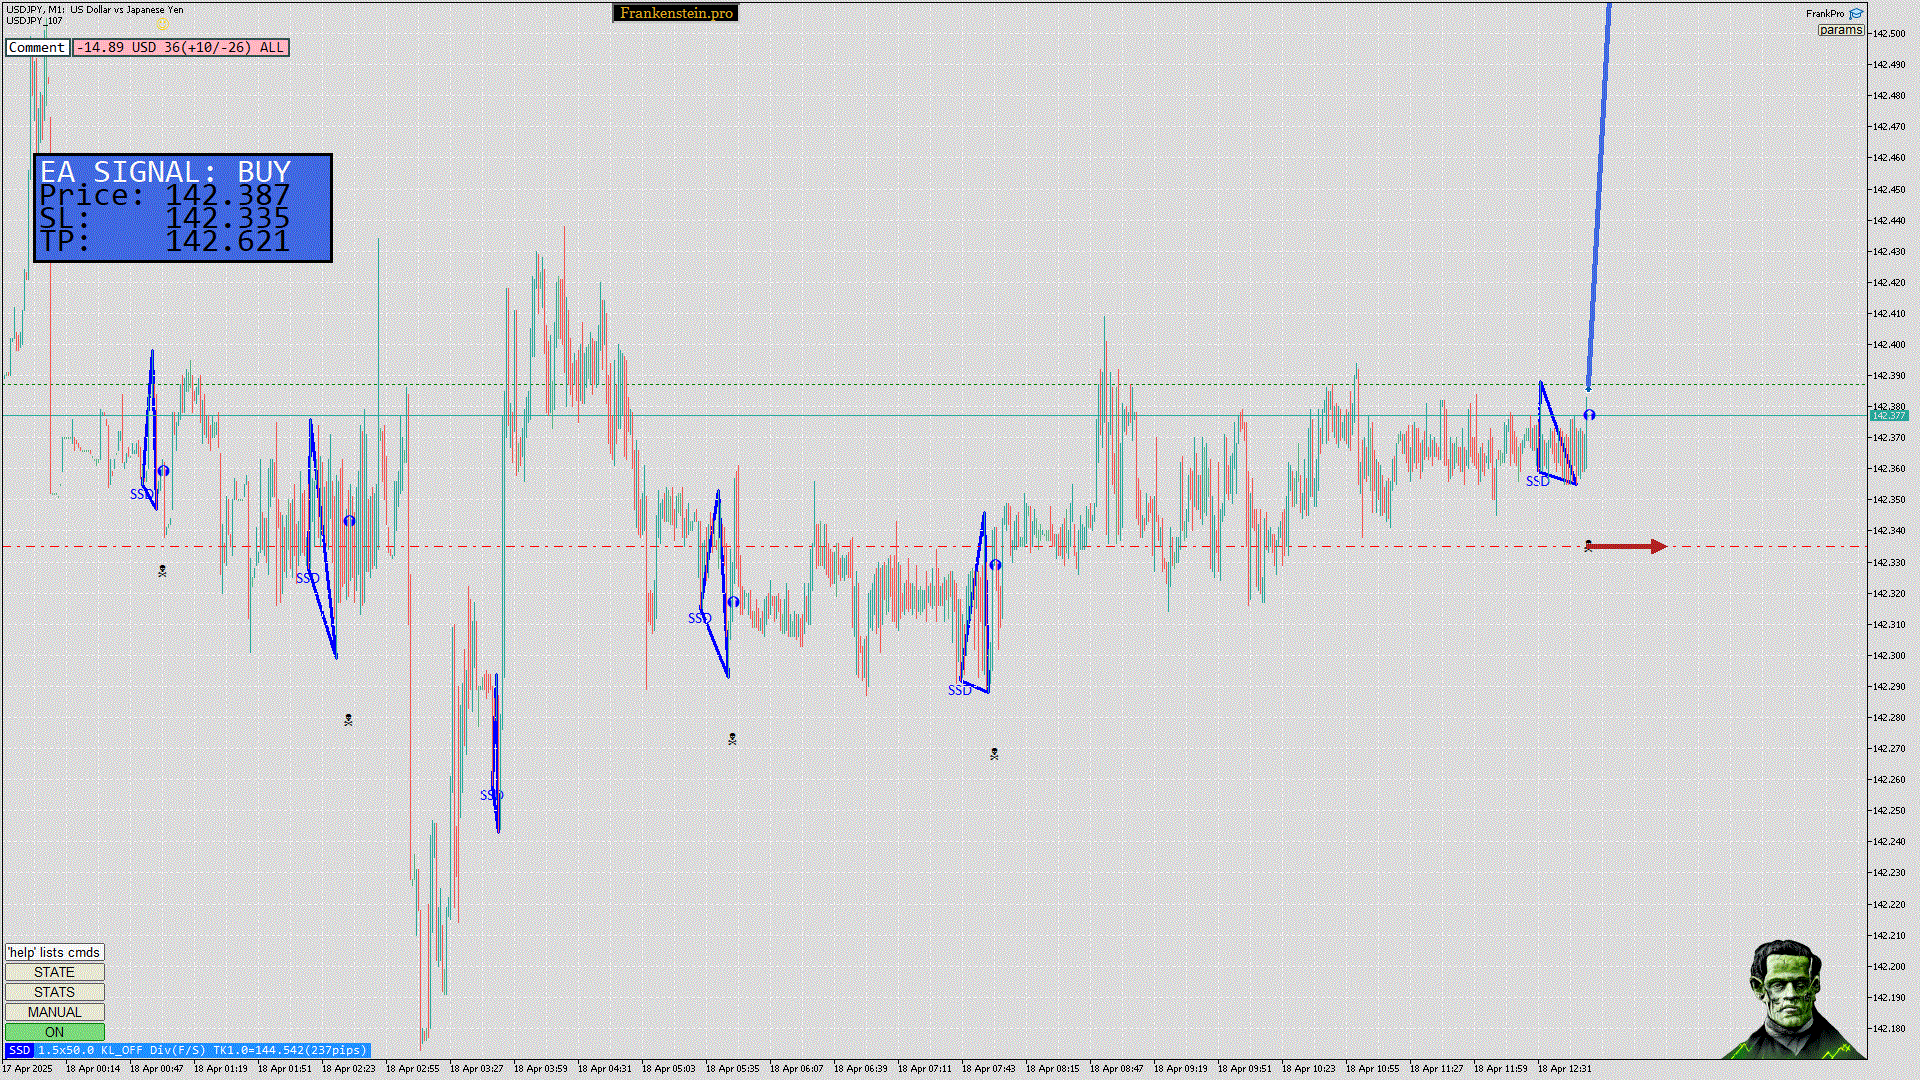Screen dimensions: 1920x1080
Task: Expand the Comment box
Action: click(37, 47)
